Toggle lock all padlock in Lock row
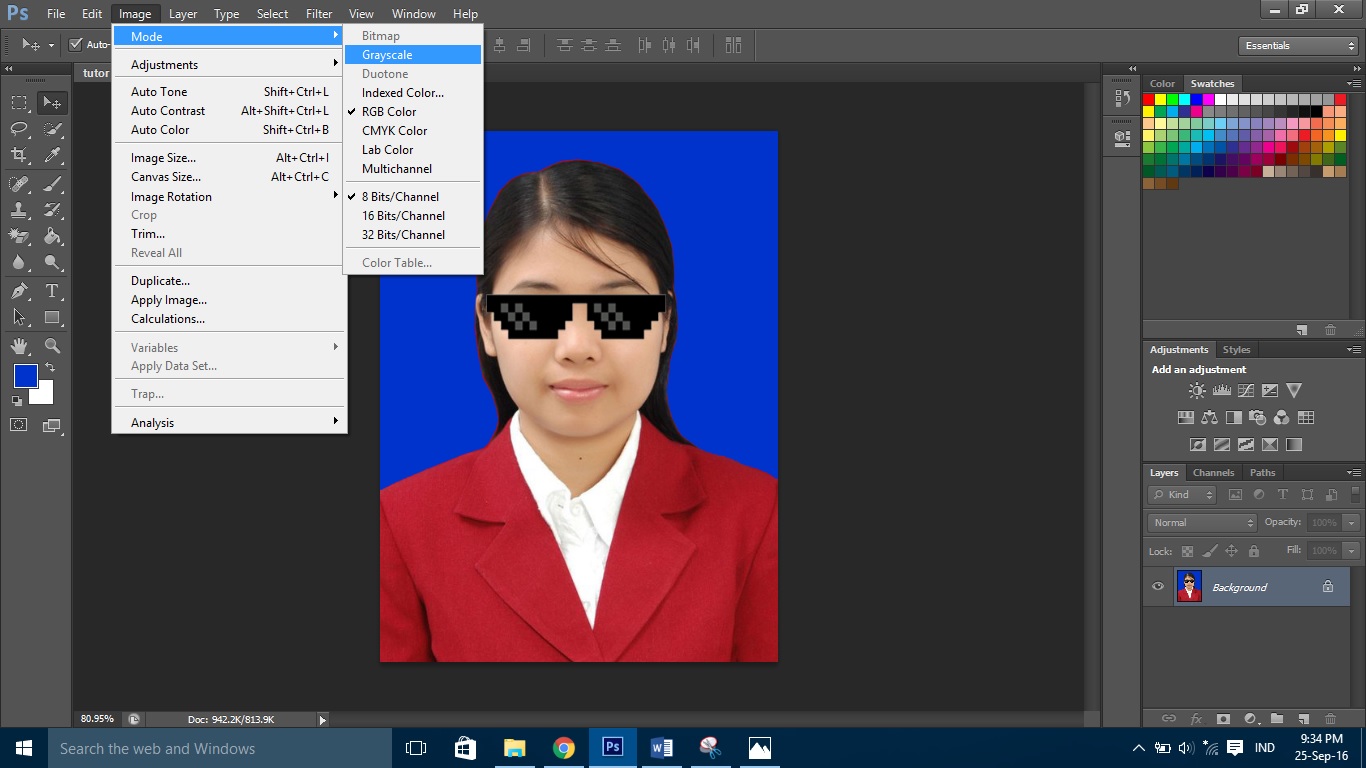 1254,551
